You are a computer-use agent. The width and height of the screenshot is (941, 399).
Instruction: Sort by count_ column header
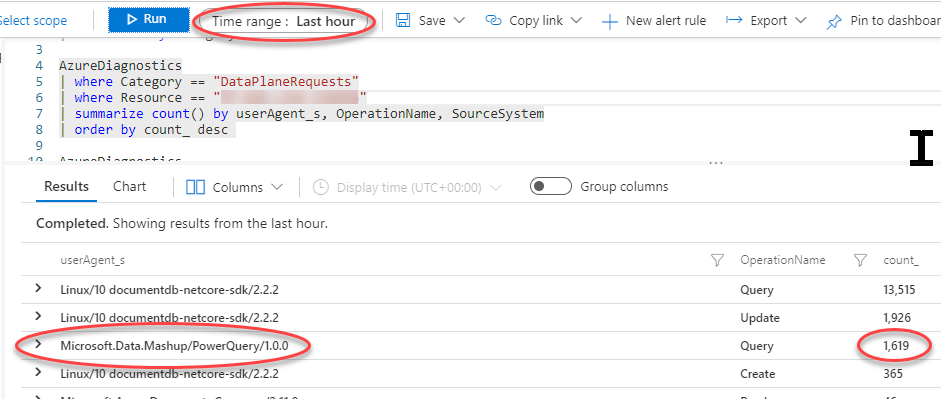(901, 260)
